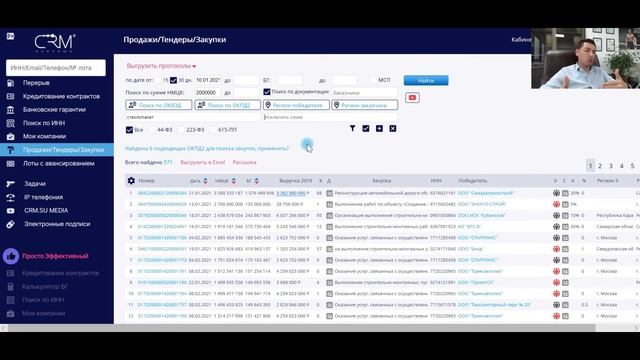
Task: Click the НМЦК minimum field with 2000000
Action: (207, 93)
